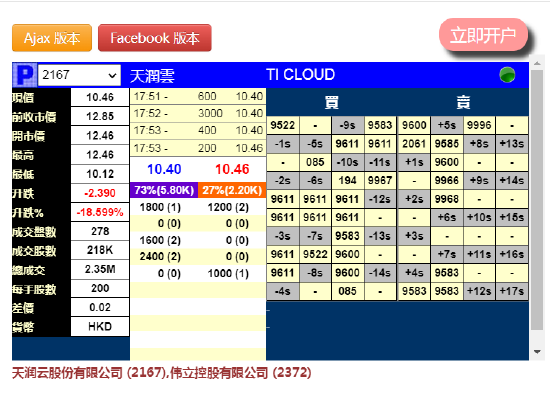Click the +5s cell in sell queue
The height and width of the screenshot is (396, 550).
(x=447, y=125)
